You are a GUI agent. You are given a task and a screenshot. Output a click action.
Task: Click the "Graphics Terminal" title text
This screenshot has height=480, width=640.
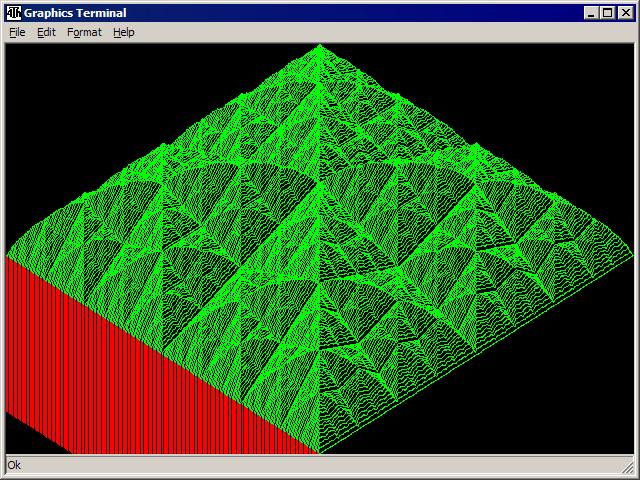tap(75, 13)
